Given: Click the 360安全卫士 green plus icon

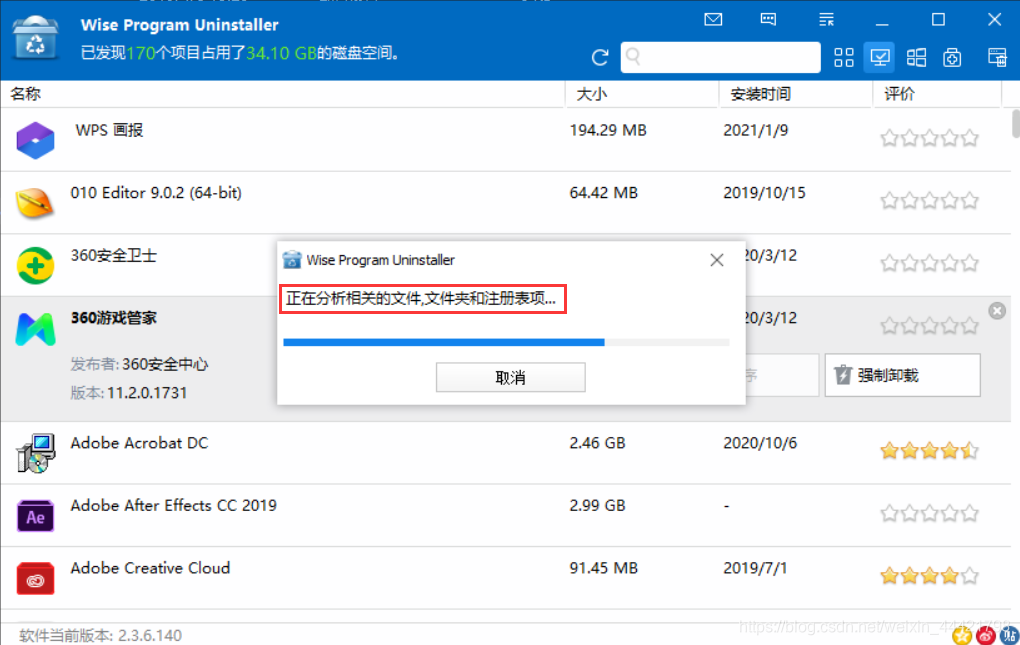Looking at the screenshot, I should (35, 265).
